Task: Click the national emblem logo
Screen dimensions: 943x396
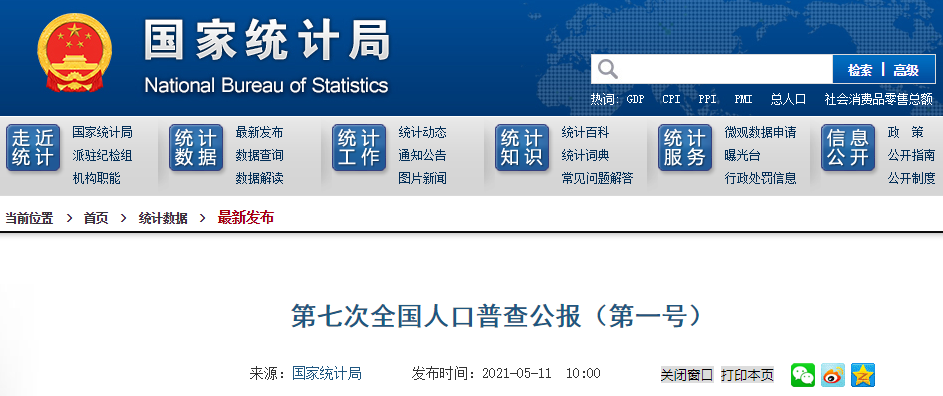Action: 75,53
